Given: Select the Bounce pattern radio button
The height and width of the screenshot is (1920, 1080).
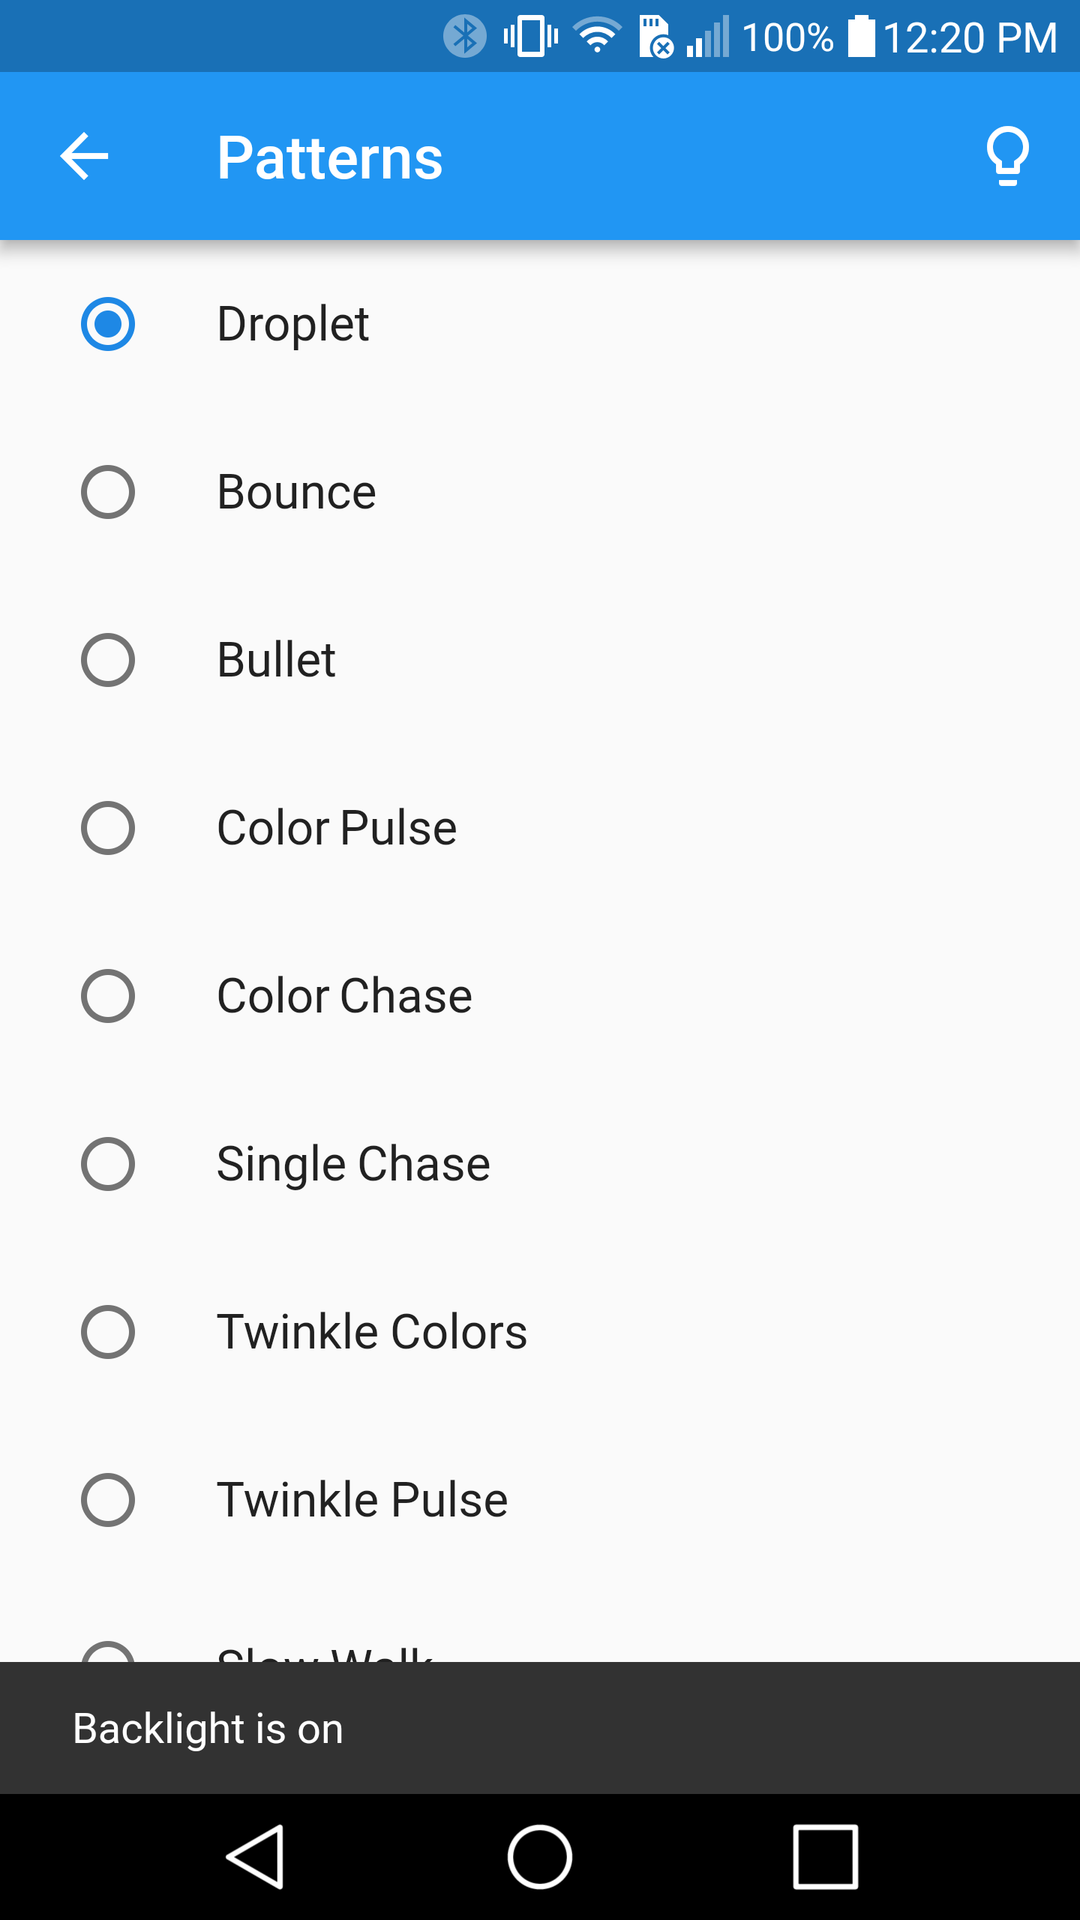Looking at the screenshot, I should coord(108,492).
